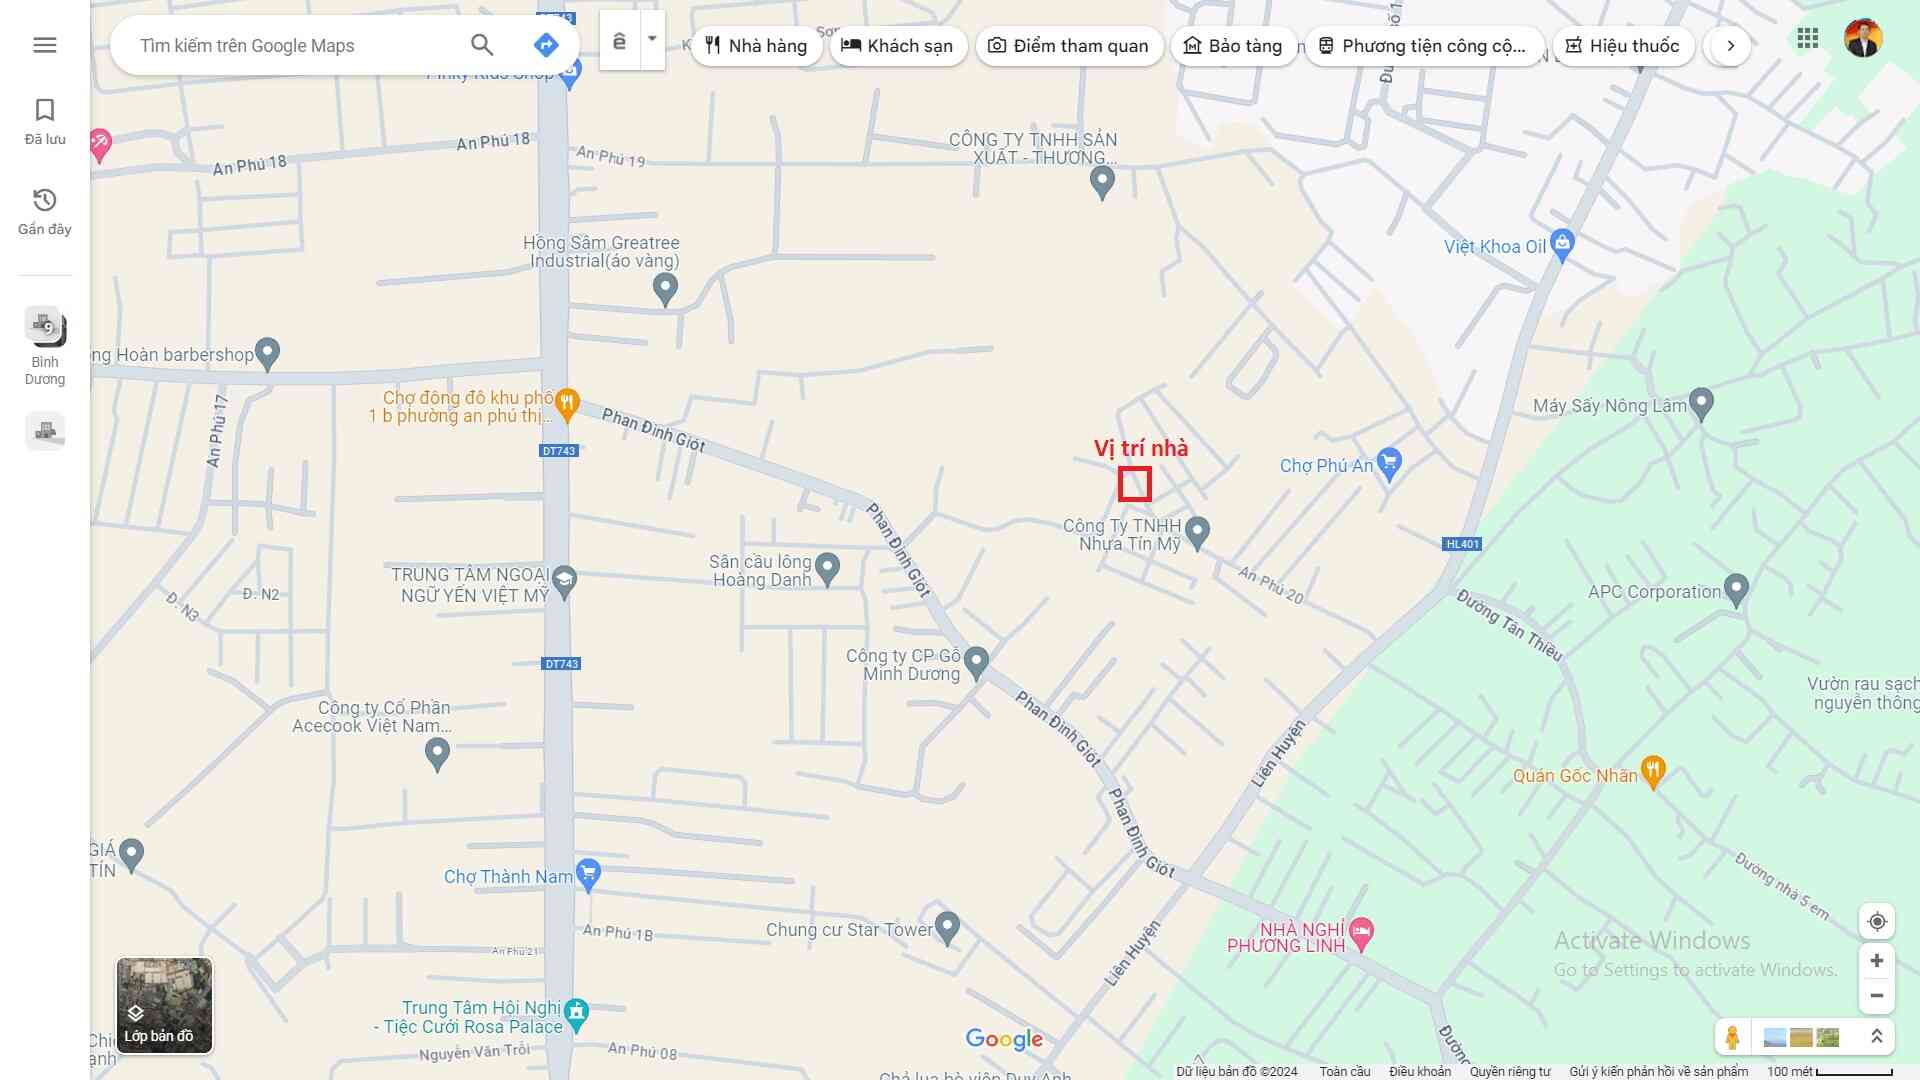Center map on my location
Viewport: 1920px width, 1080px height.
[x=1877, y=922]
